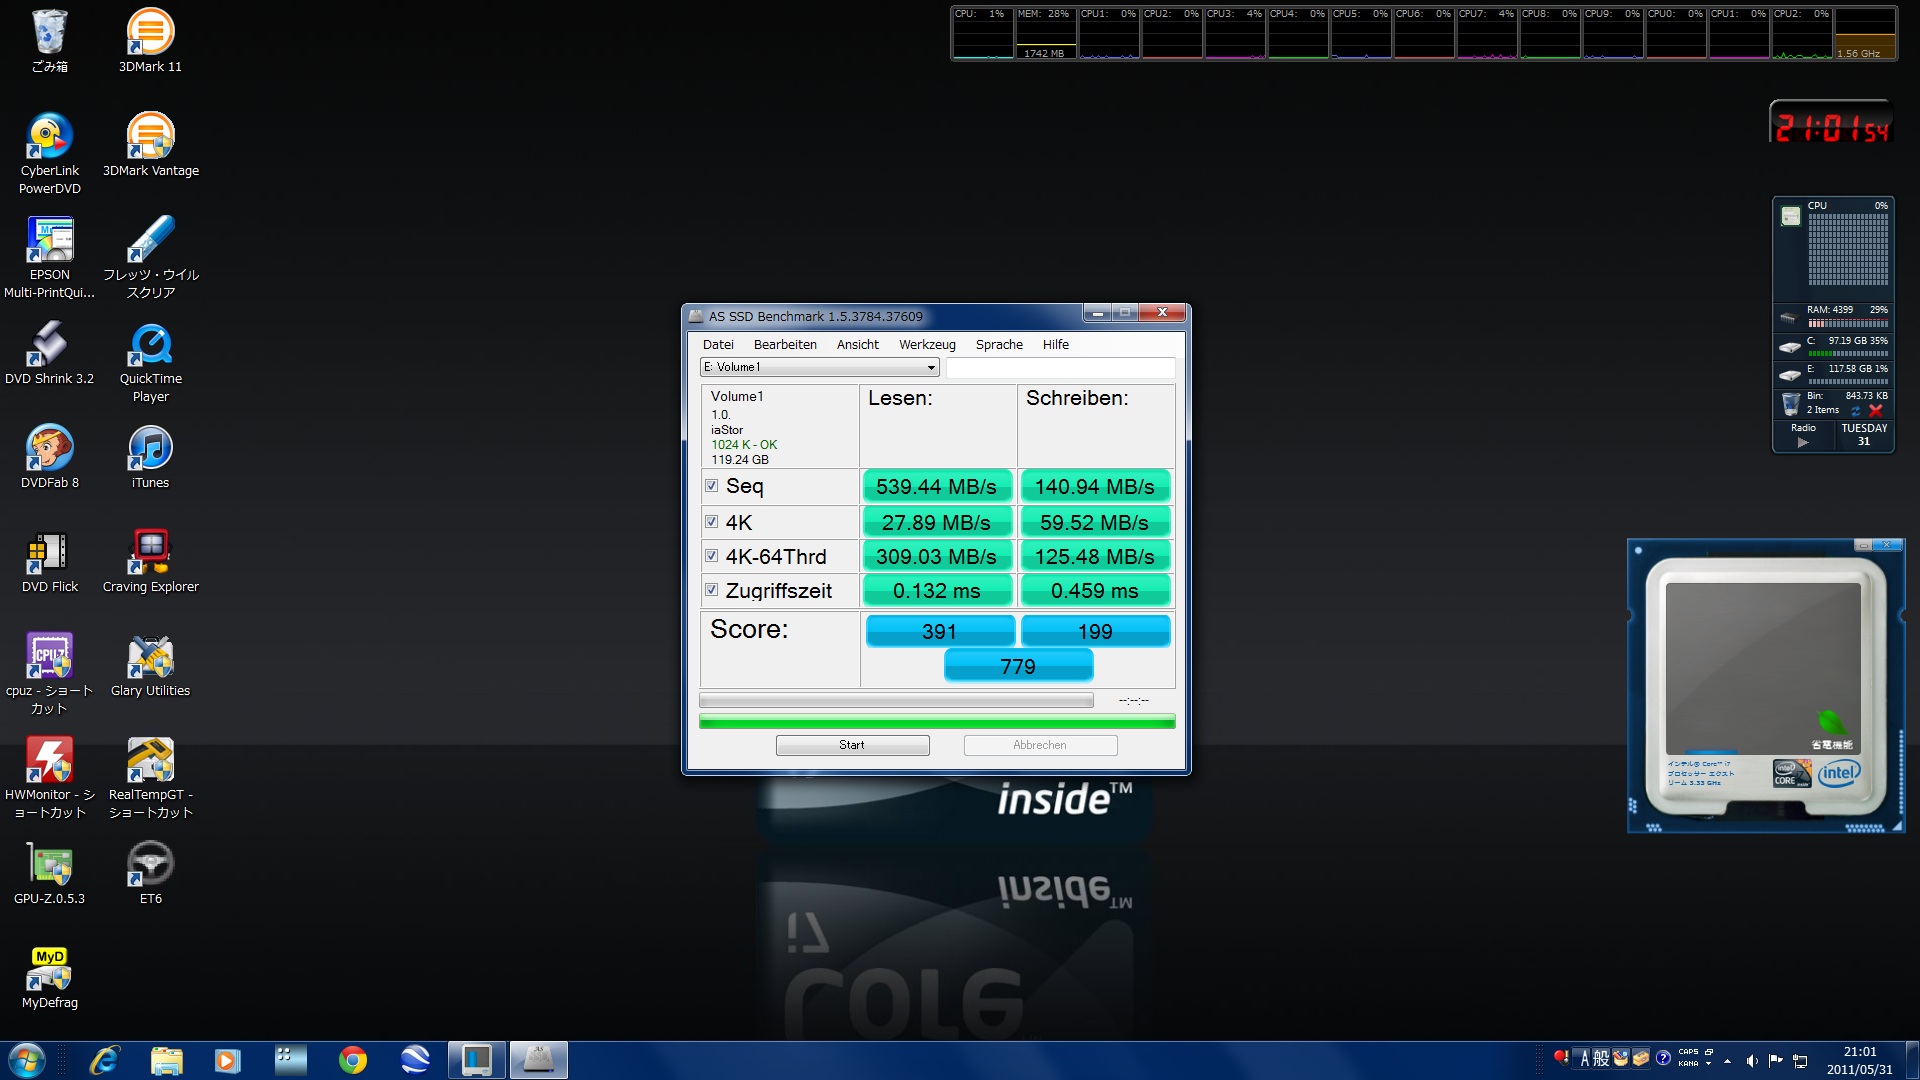Expand the E: Volume1 drive dropdown
The width and height of the screenshot is (1920, 1080).
pyautogui.click(x=930, y=367)
